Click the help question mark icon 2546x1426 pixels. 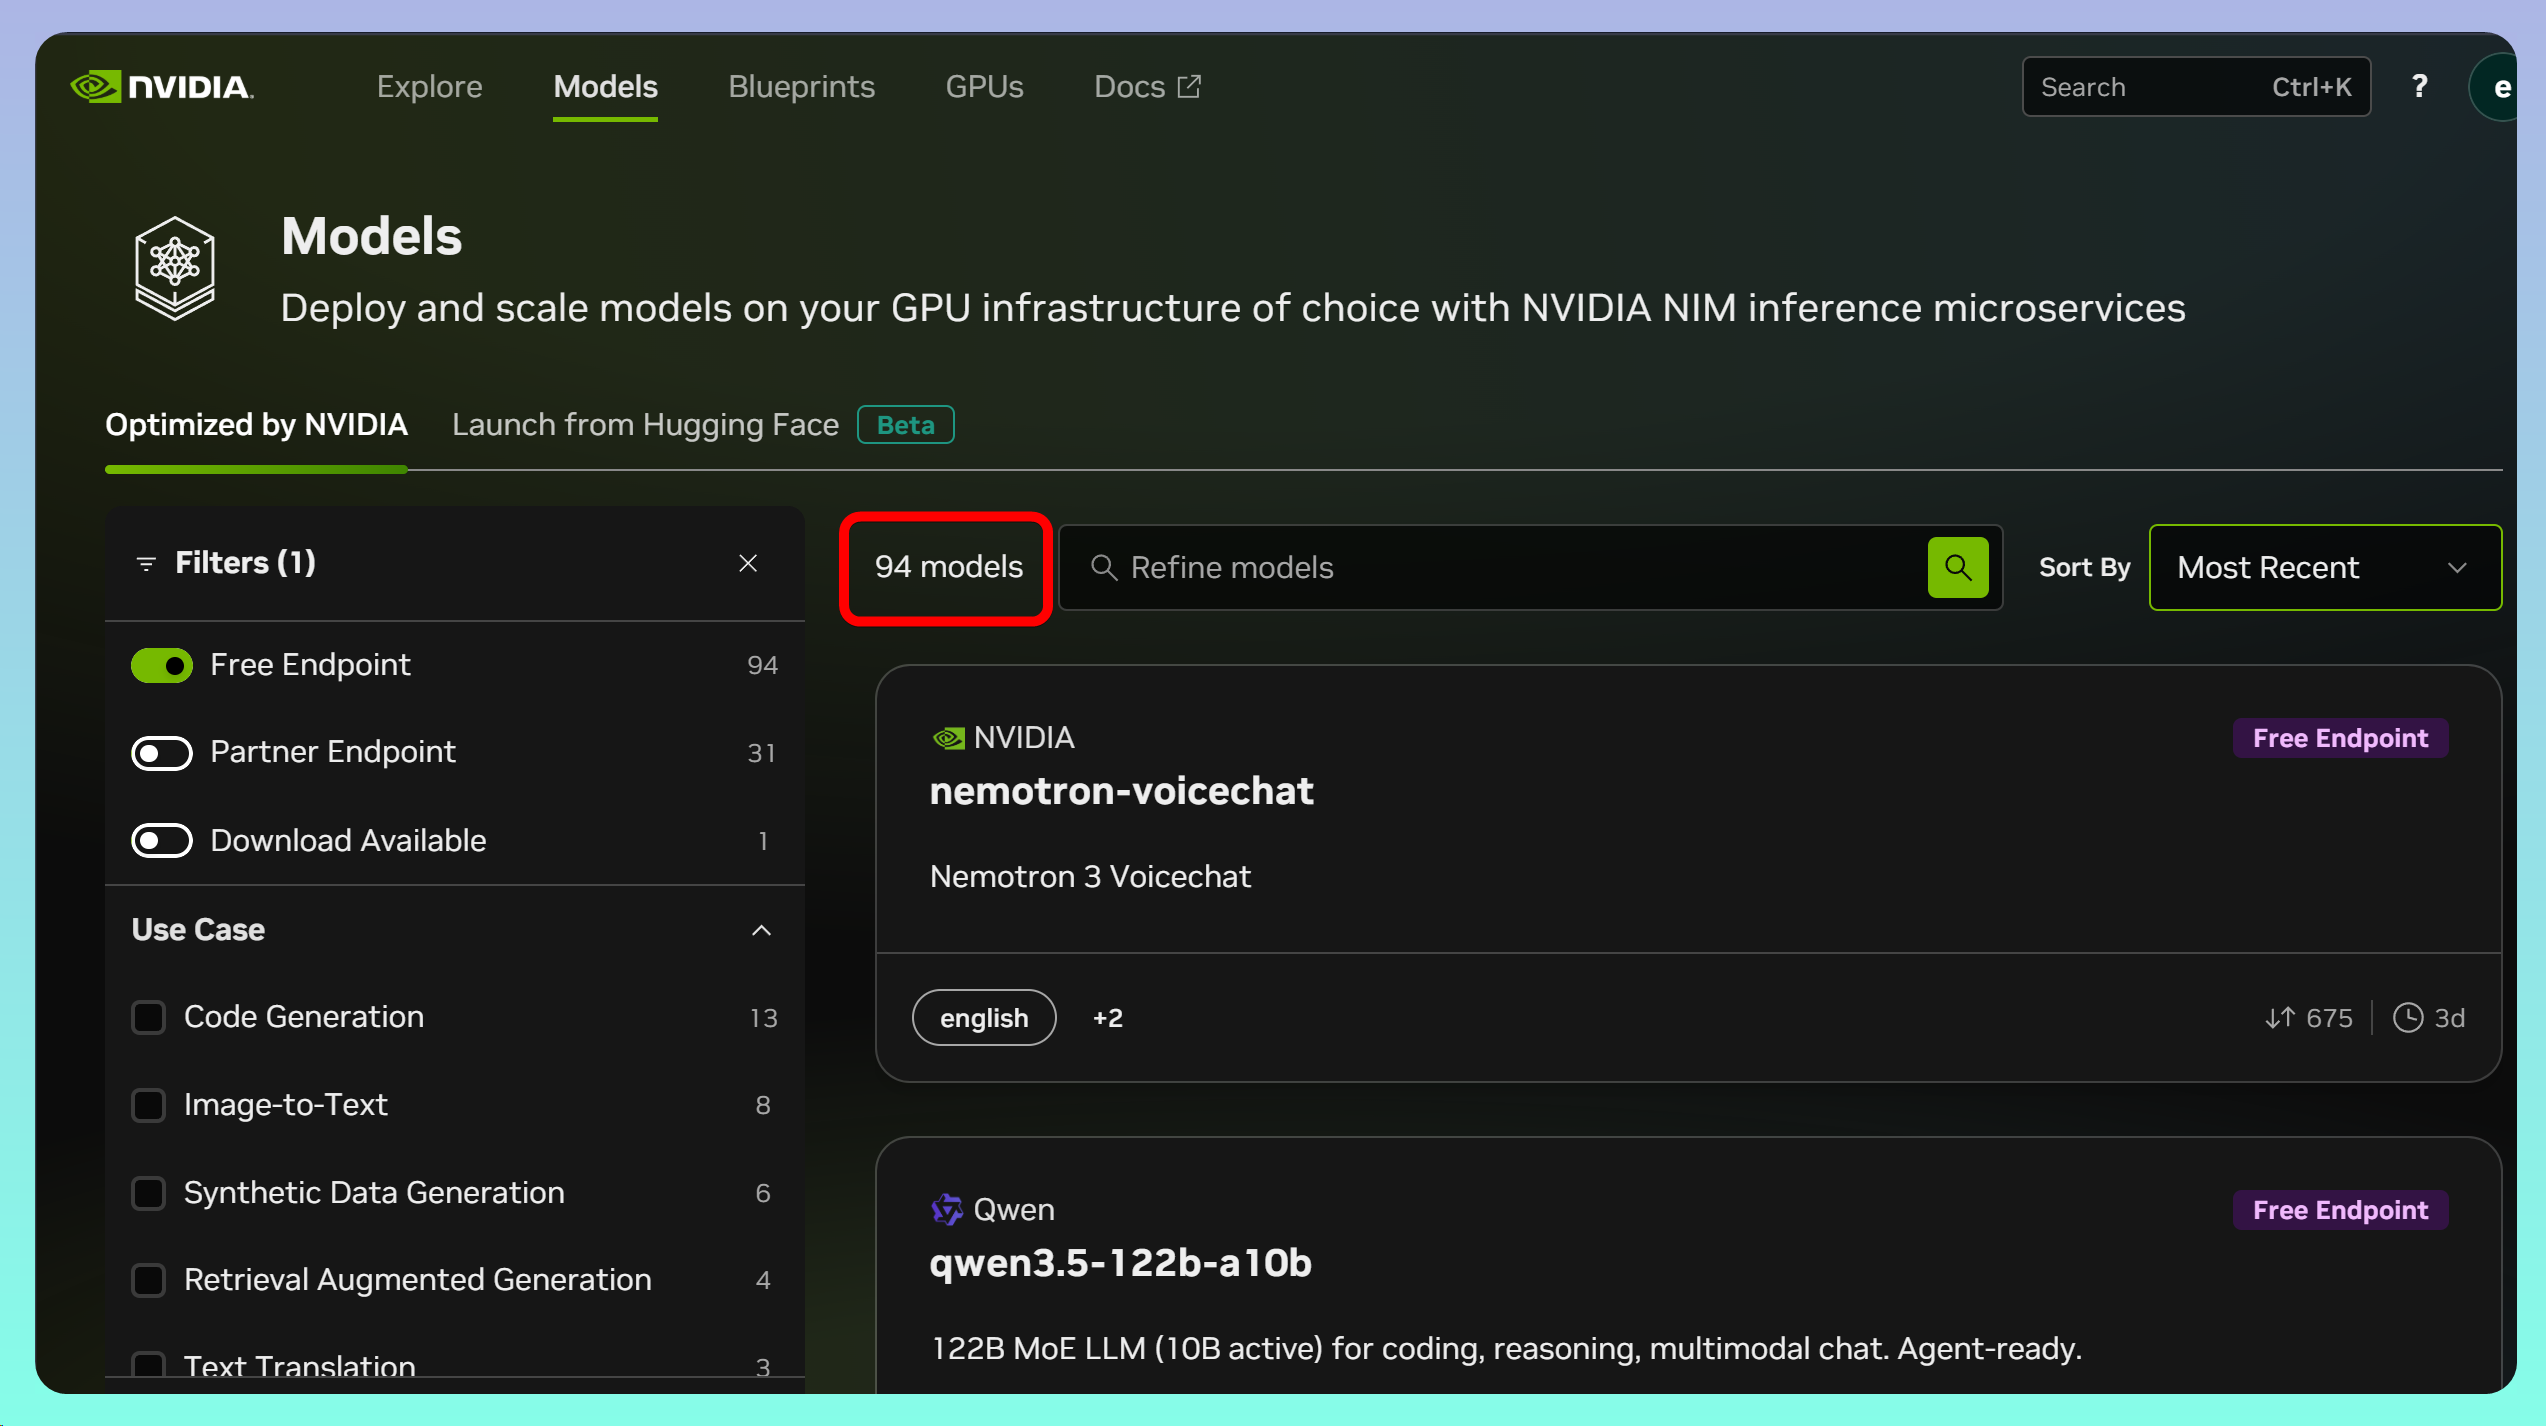point(2419,87)
